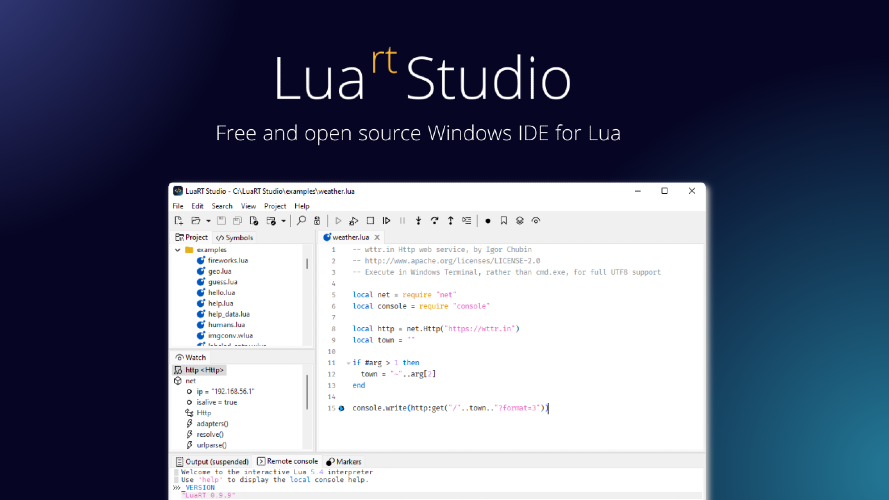Open guess.lua in the project tree

click(x=223, y=282)
